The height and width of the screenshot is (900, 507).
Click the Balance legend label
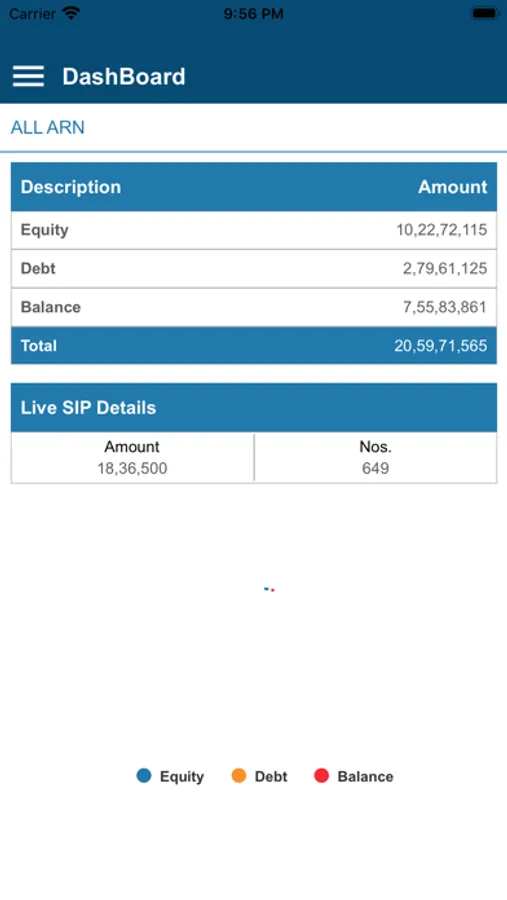coord(365,777)
